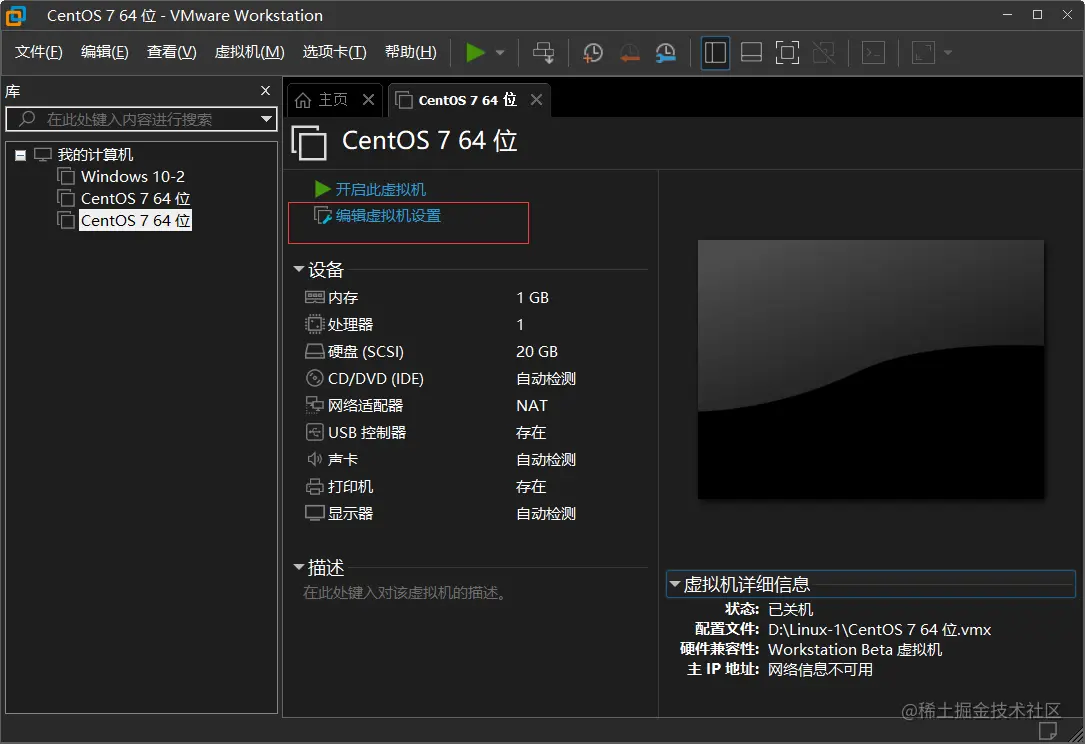Click the USB 控制器 device row
Screen dimensions: 1085x744
click(443, 433)
